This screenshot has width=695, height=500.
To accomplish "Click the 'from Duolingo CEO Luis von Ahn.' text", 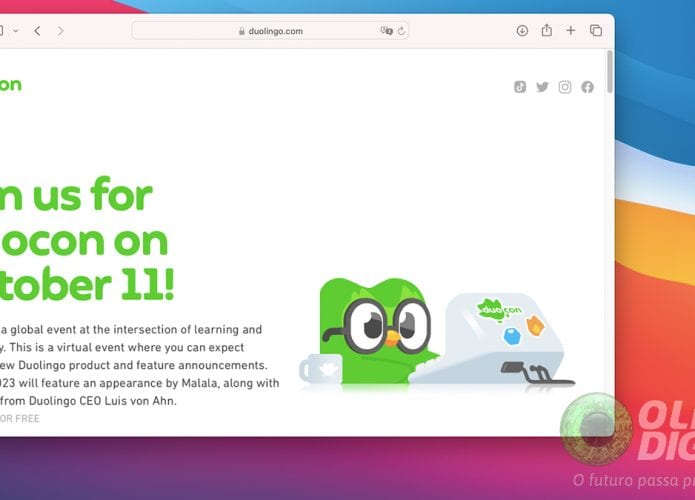I will click(x=88, y=401).
